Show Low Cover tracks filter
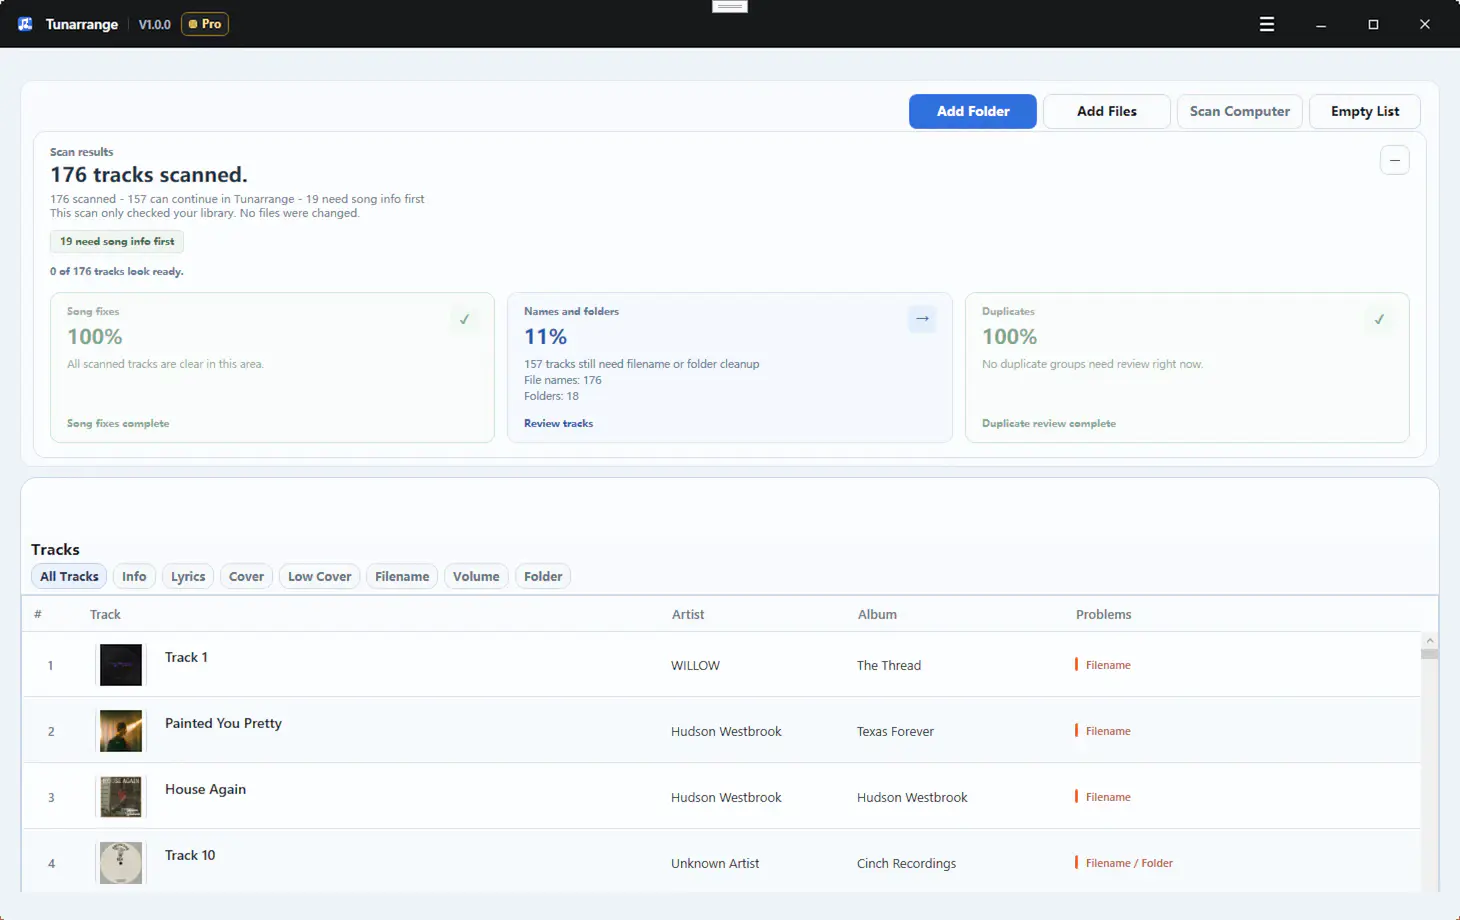 coord(319,576)
